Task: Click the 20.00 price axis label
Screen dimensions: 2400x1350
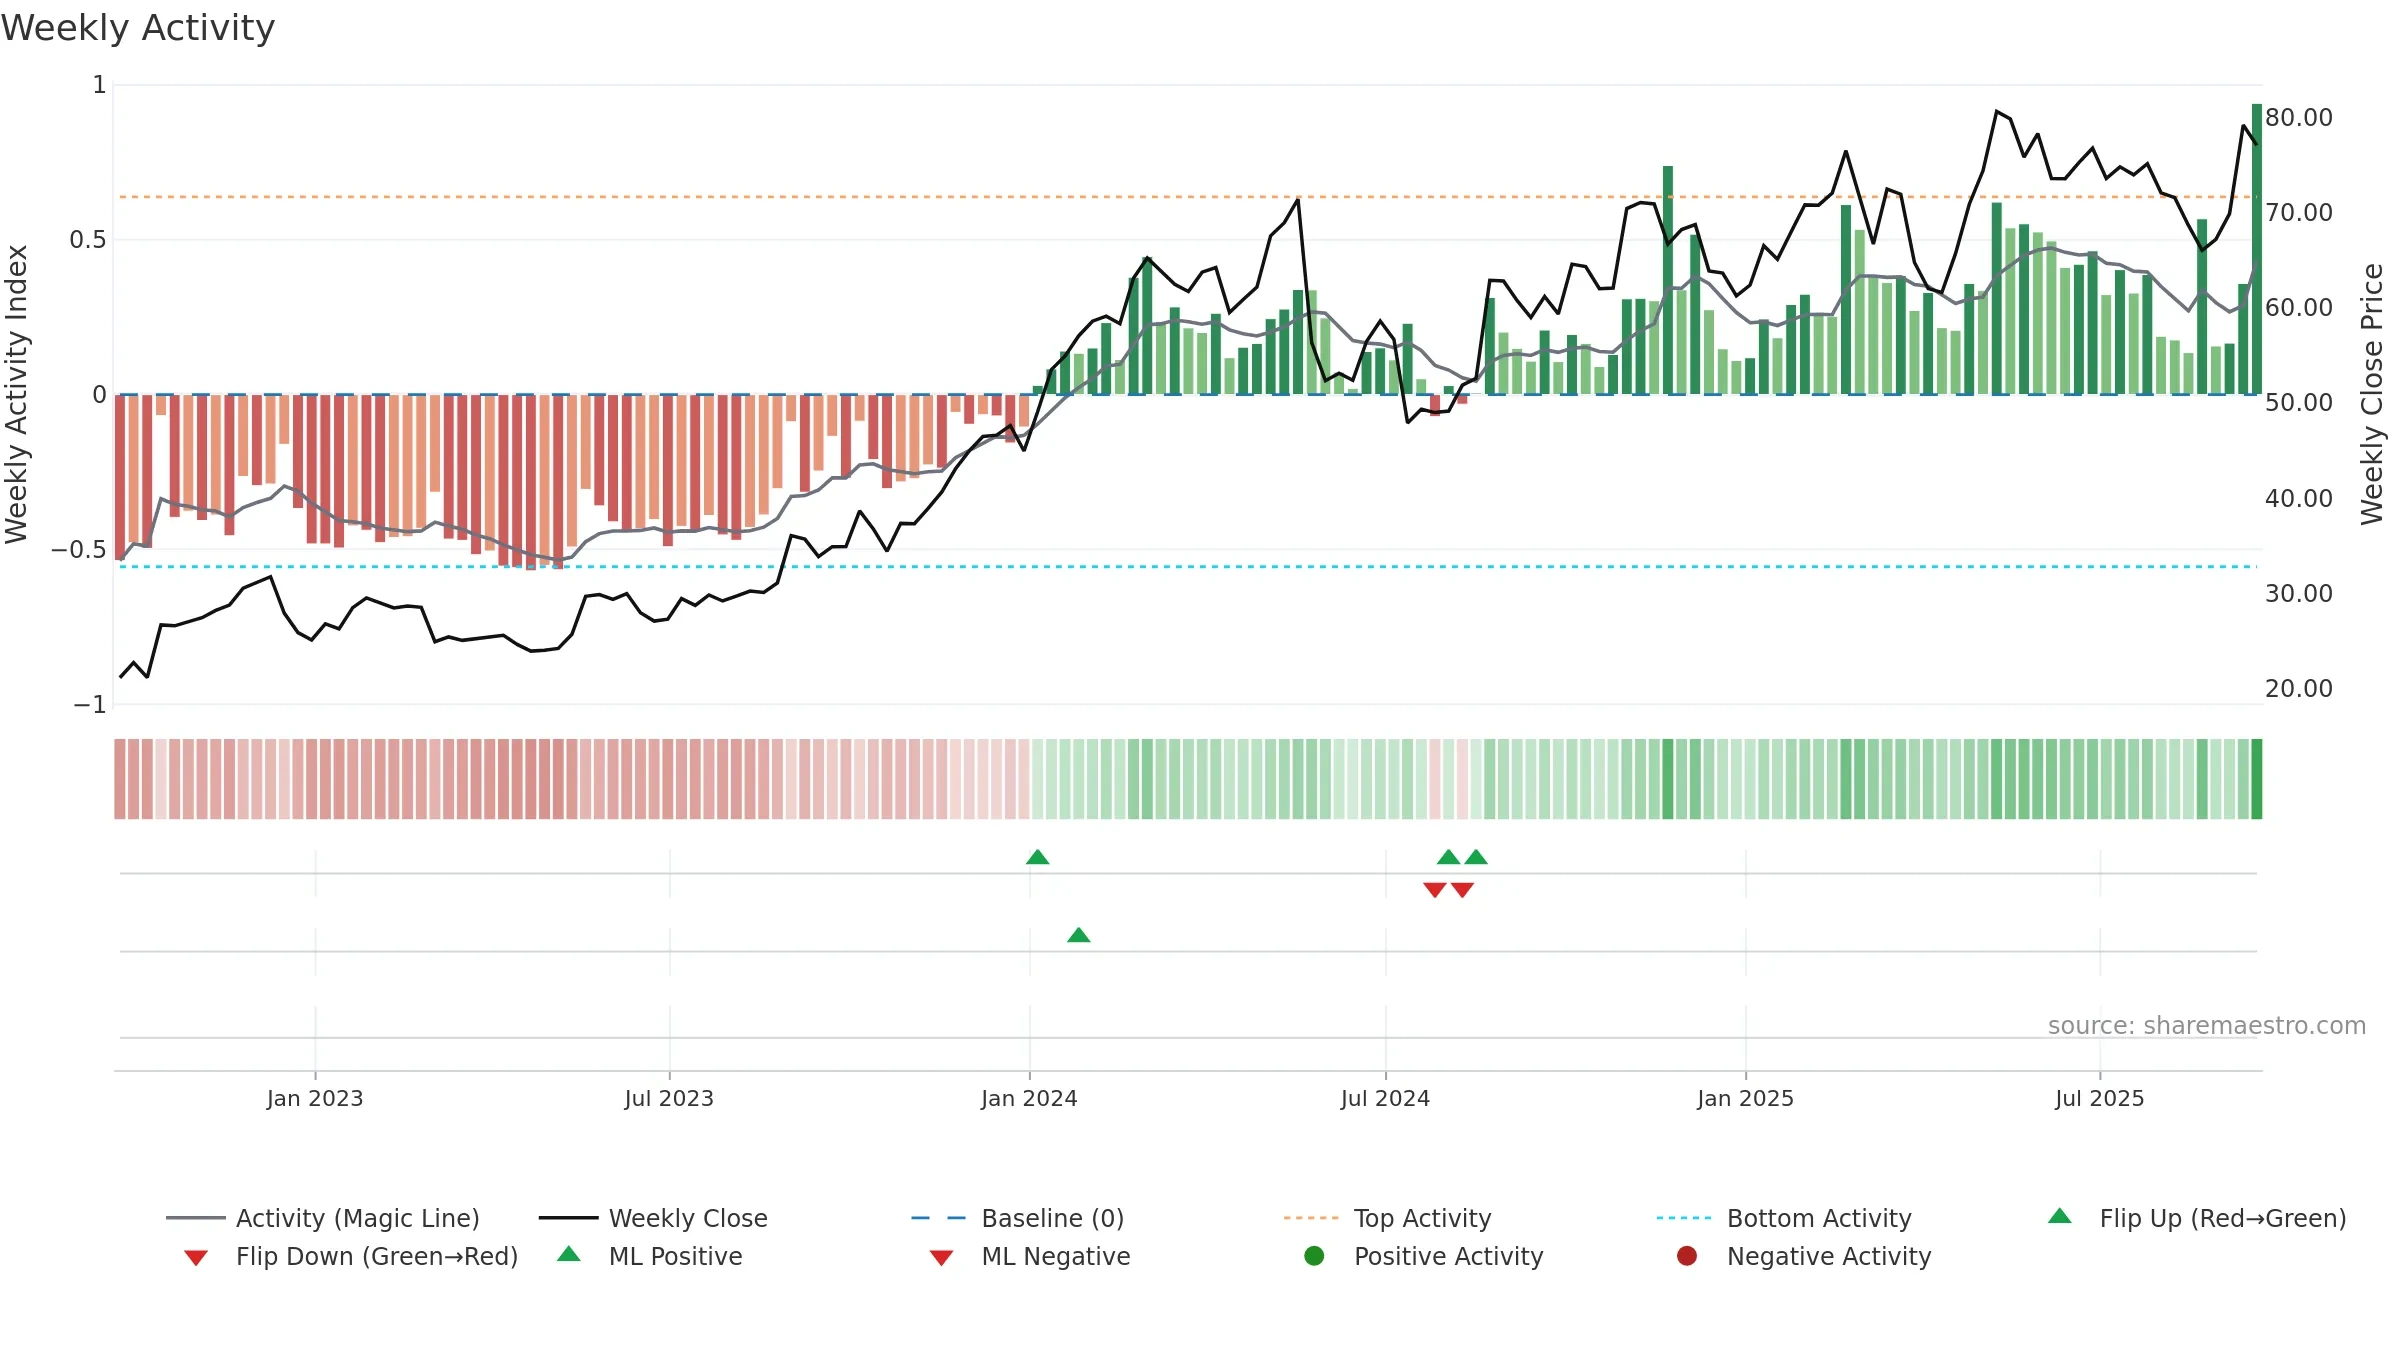Action: tap(2299, 688)
